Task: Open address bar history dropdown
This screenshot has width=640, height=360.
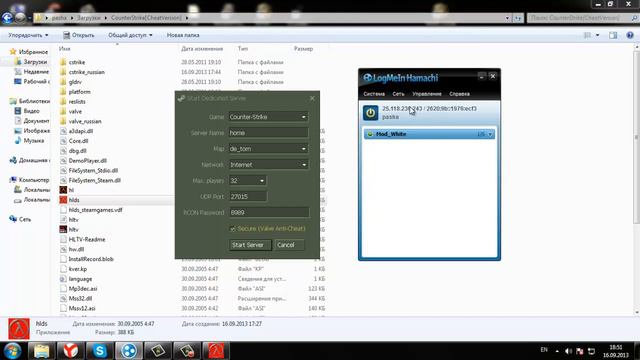Action: (507, 18)
